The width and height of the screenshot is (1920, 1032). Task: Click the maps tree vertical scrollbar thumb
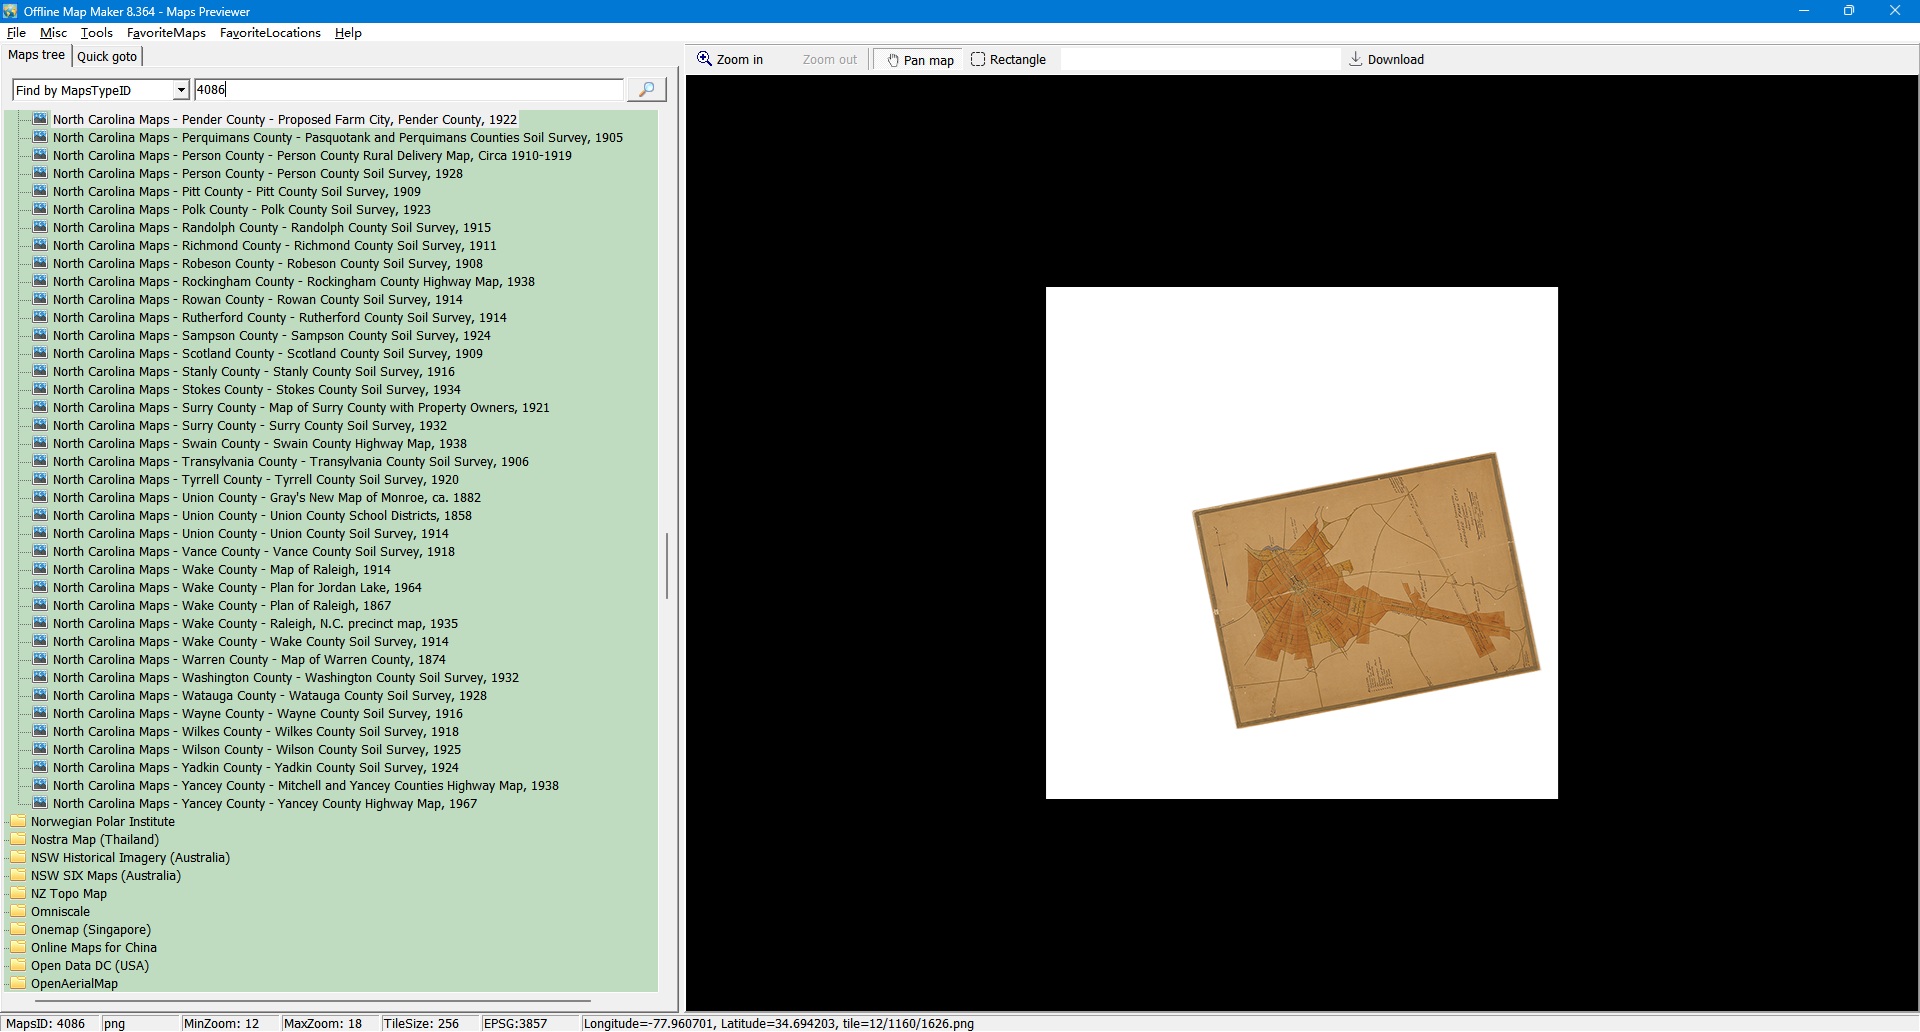coord(667,565)
